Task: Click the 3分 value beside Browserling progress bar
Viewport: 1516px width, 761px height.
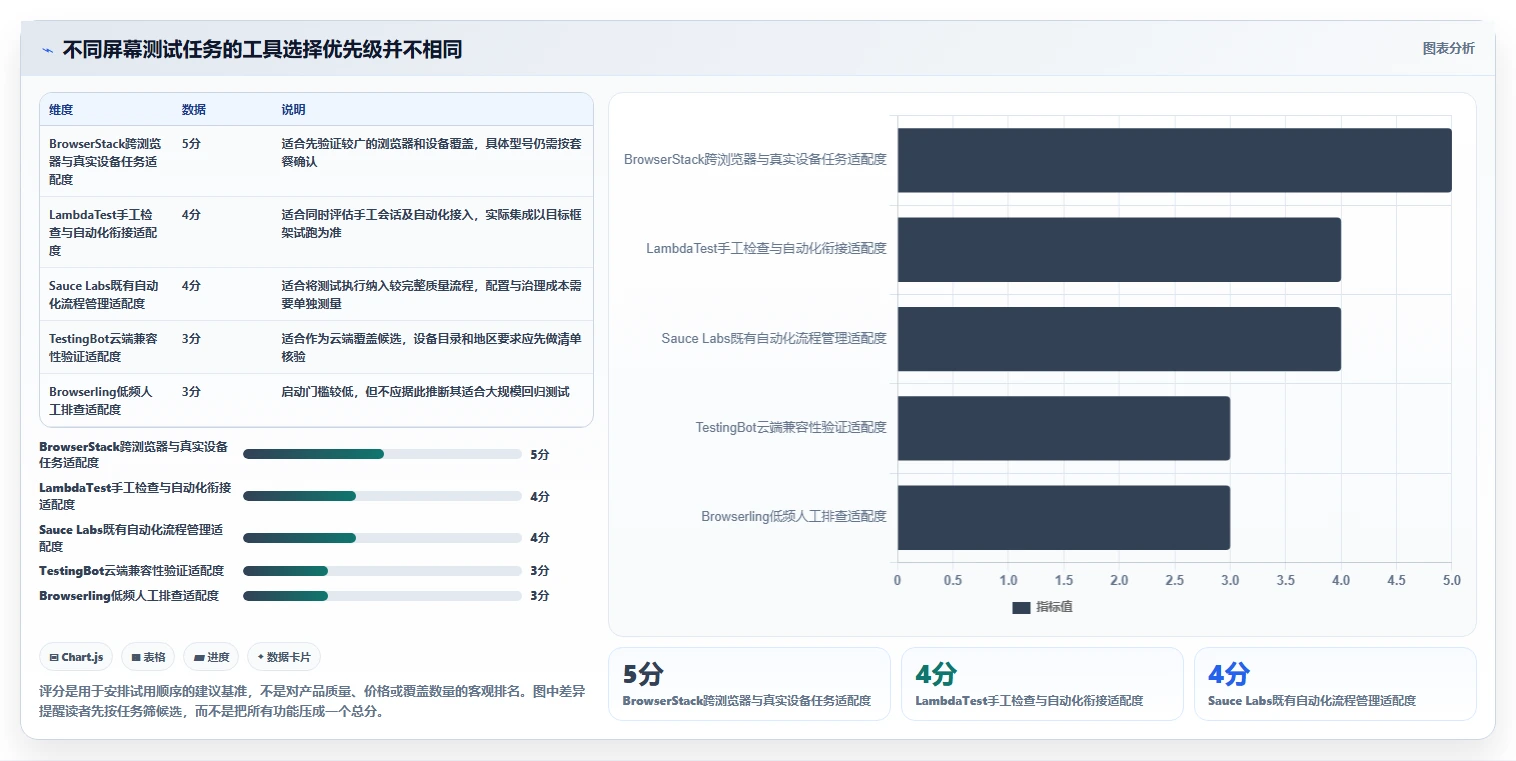Action: coord(540,596)
